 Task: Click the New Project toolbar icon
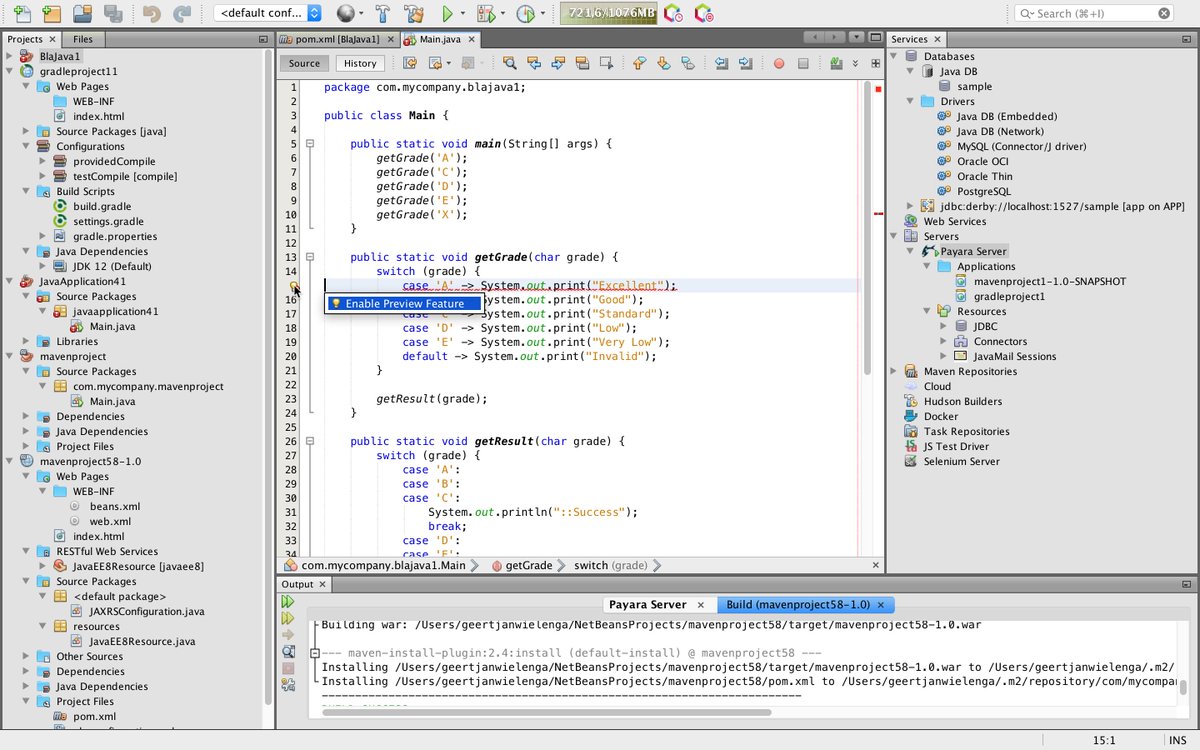pyautogui.click(x=51, y=13)
